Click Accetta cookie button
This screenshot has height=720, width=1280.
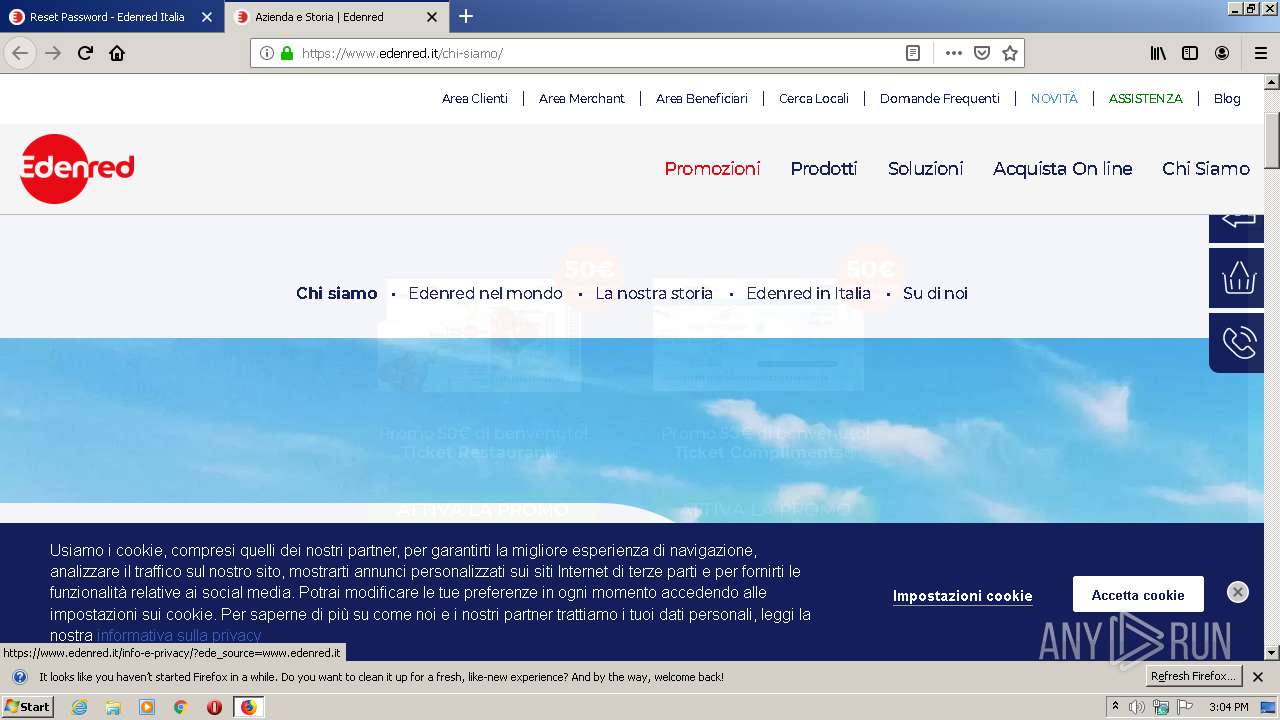point(1138,594)
